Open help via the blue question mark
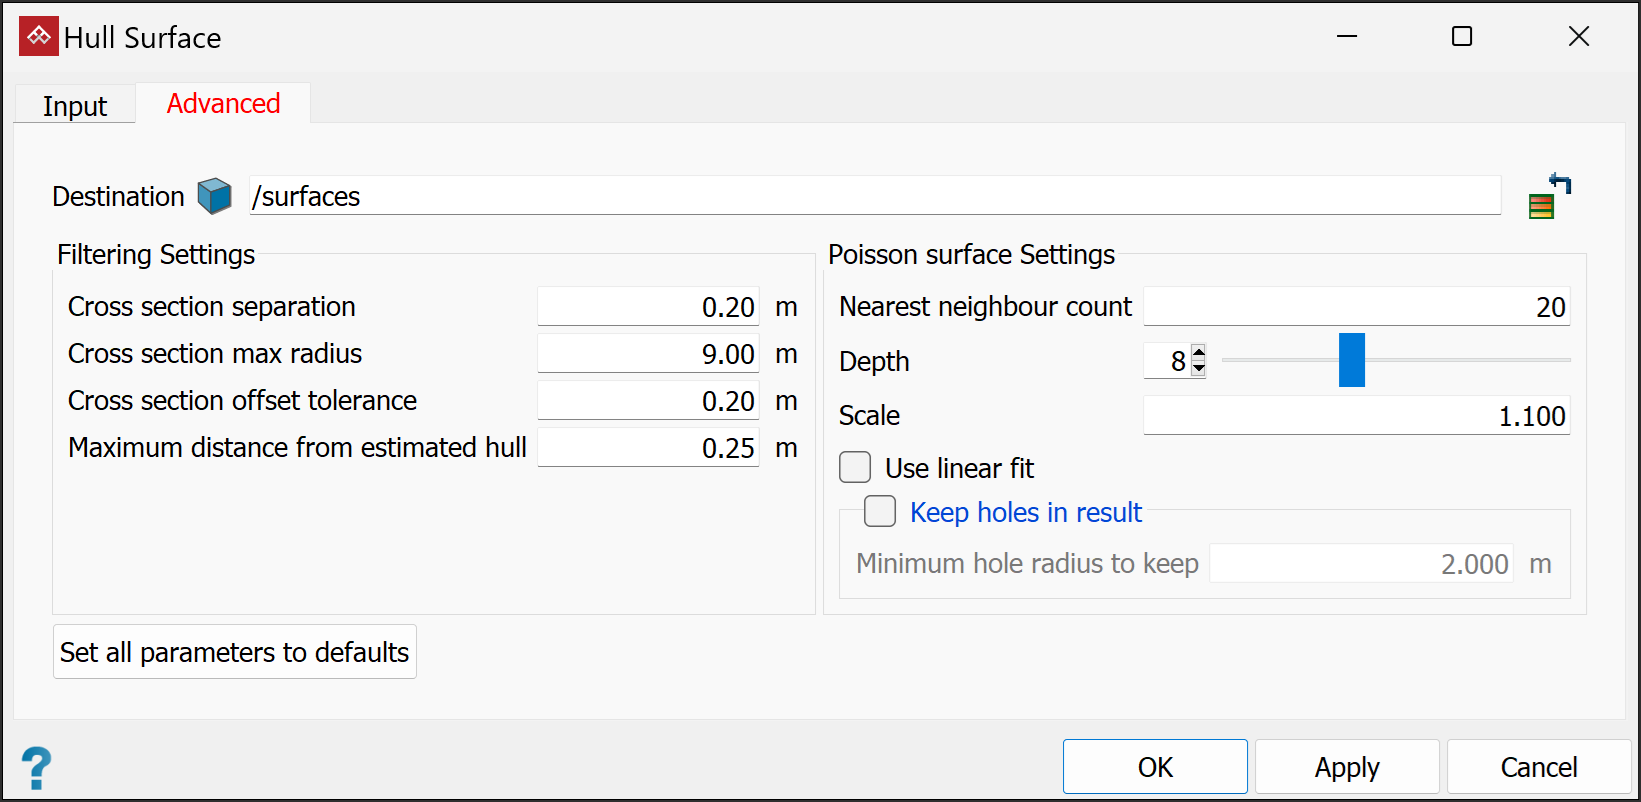1641x802 pixels. (x=36, y=768)
